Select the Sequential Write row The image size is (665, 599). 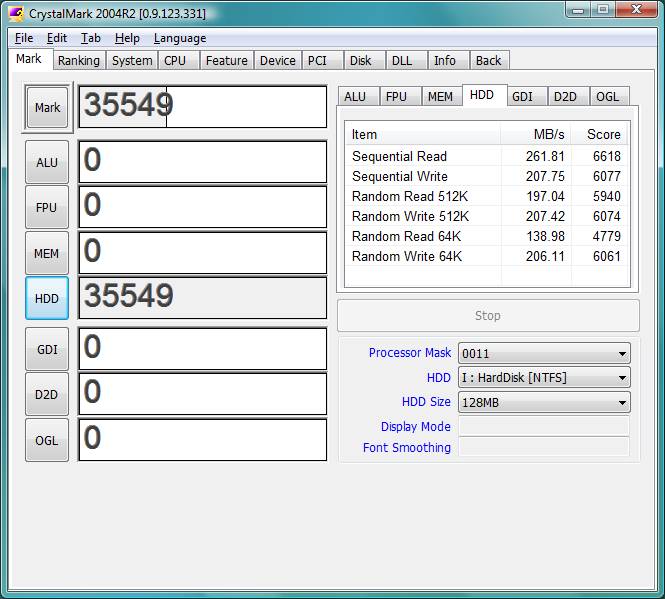487,176
